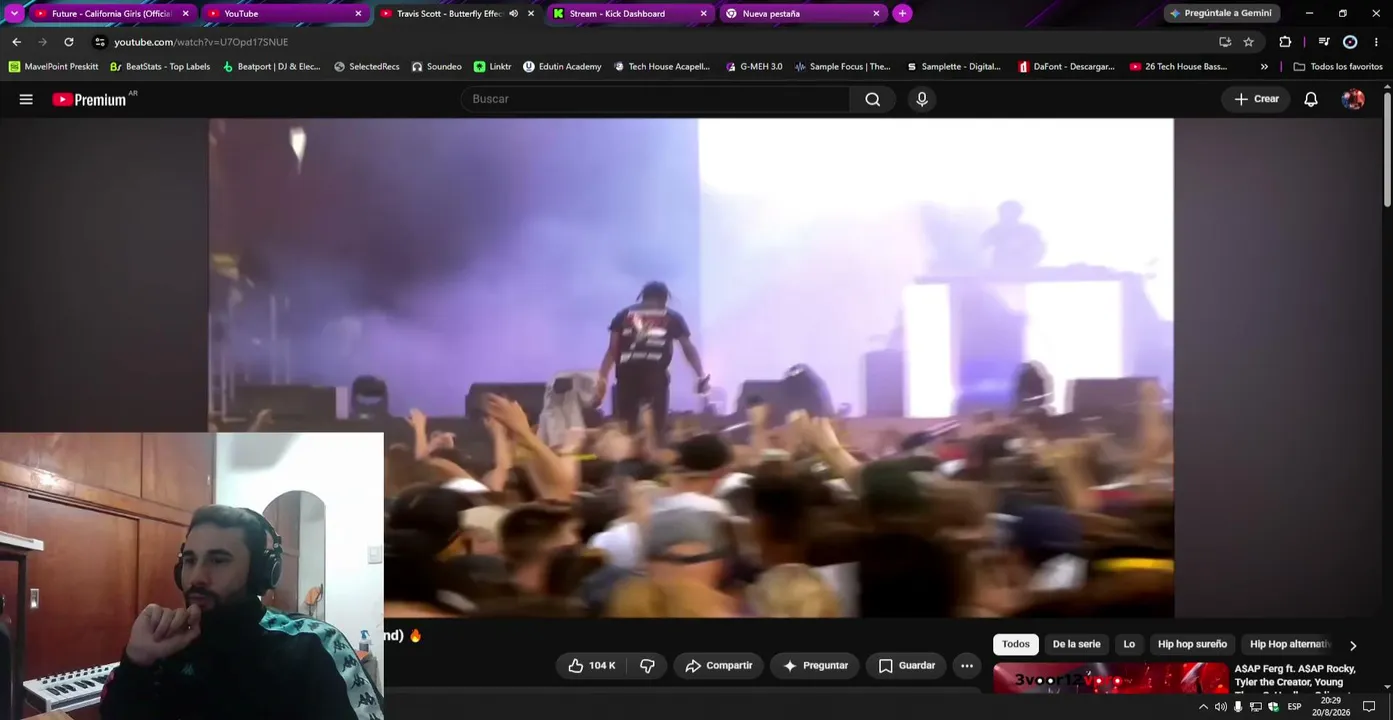The width and height of the screenshot is (1393, 720).
Task: Select the Lo filter chip
Action: click(x=1129, y=645)
